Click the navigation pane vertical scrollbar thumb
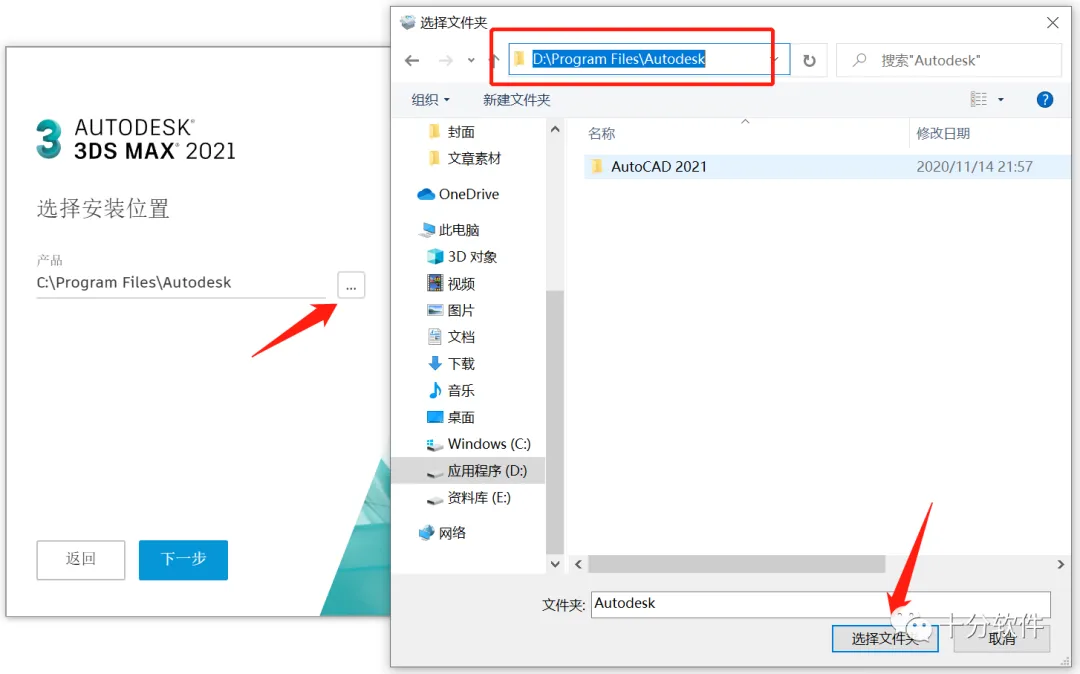Screen dimensions: 1080x674 pyautogui.click(x=555, y=421)
